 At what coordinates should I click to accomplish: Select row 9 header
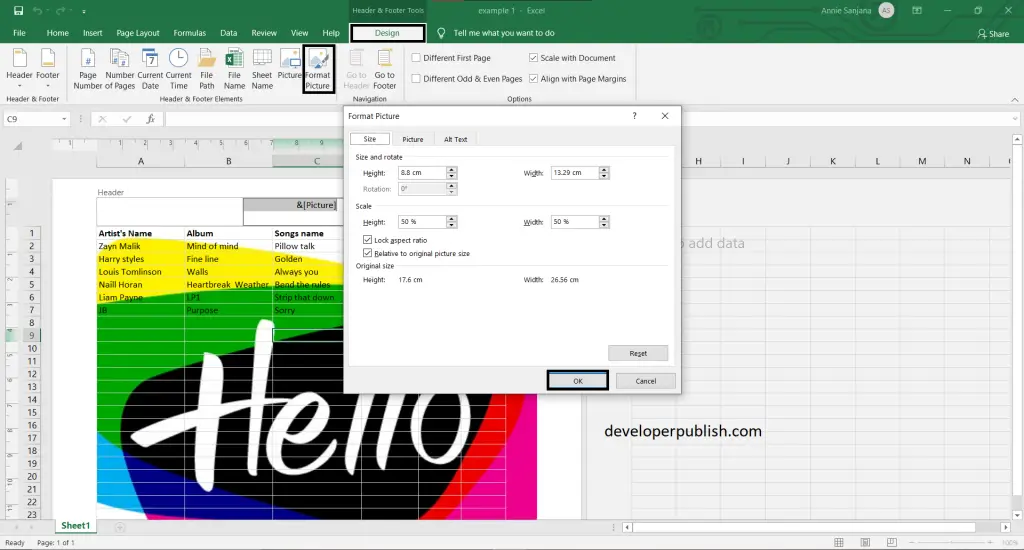[x=31, y=335]
